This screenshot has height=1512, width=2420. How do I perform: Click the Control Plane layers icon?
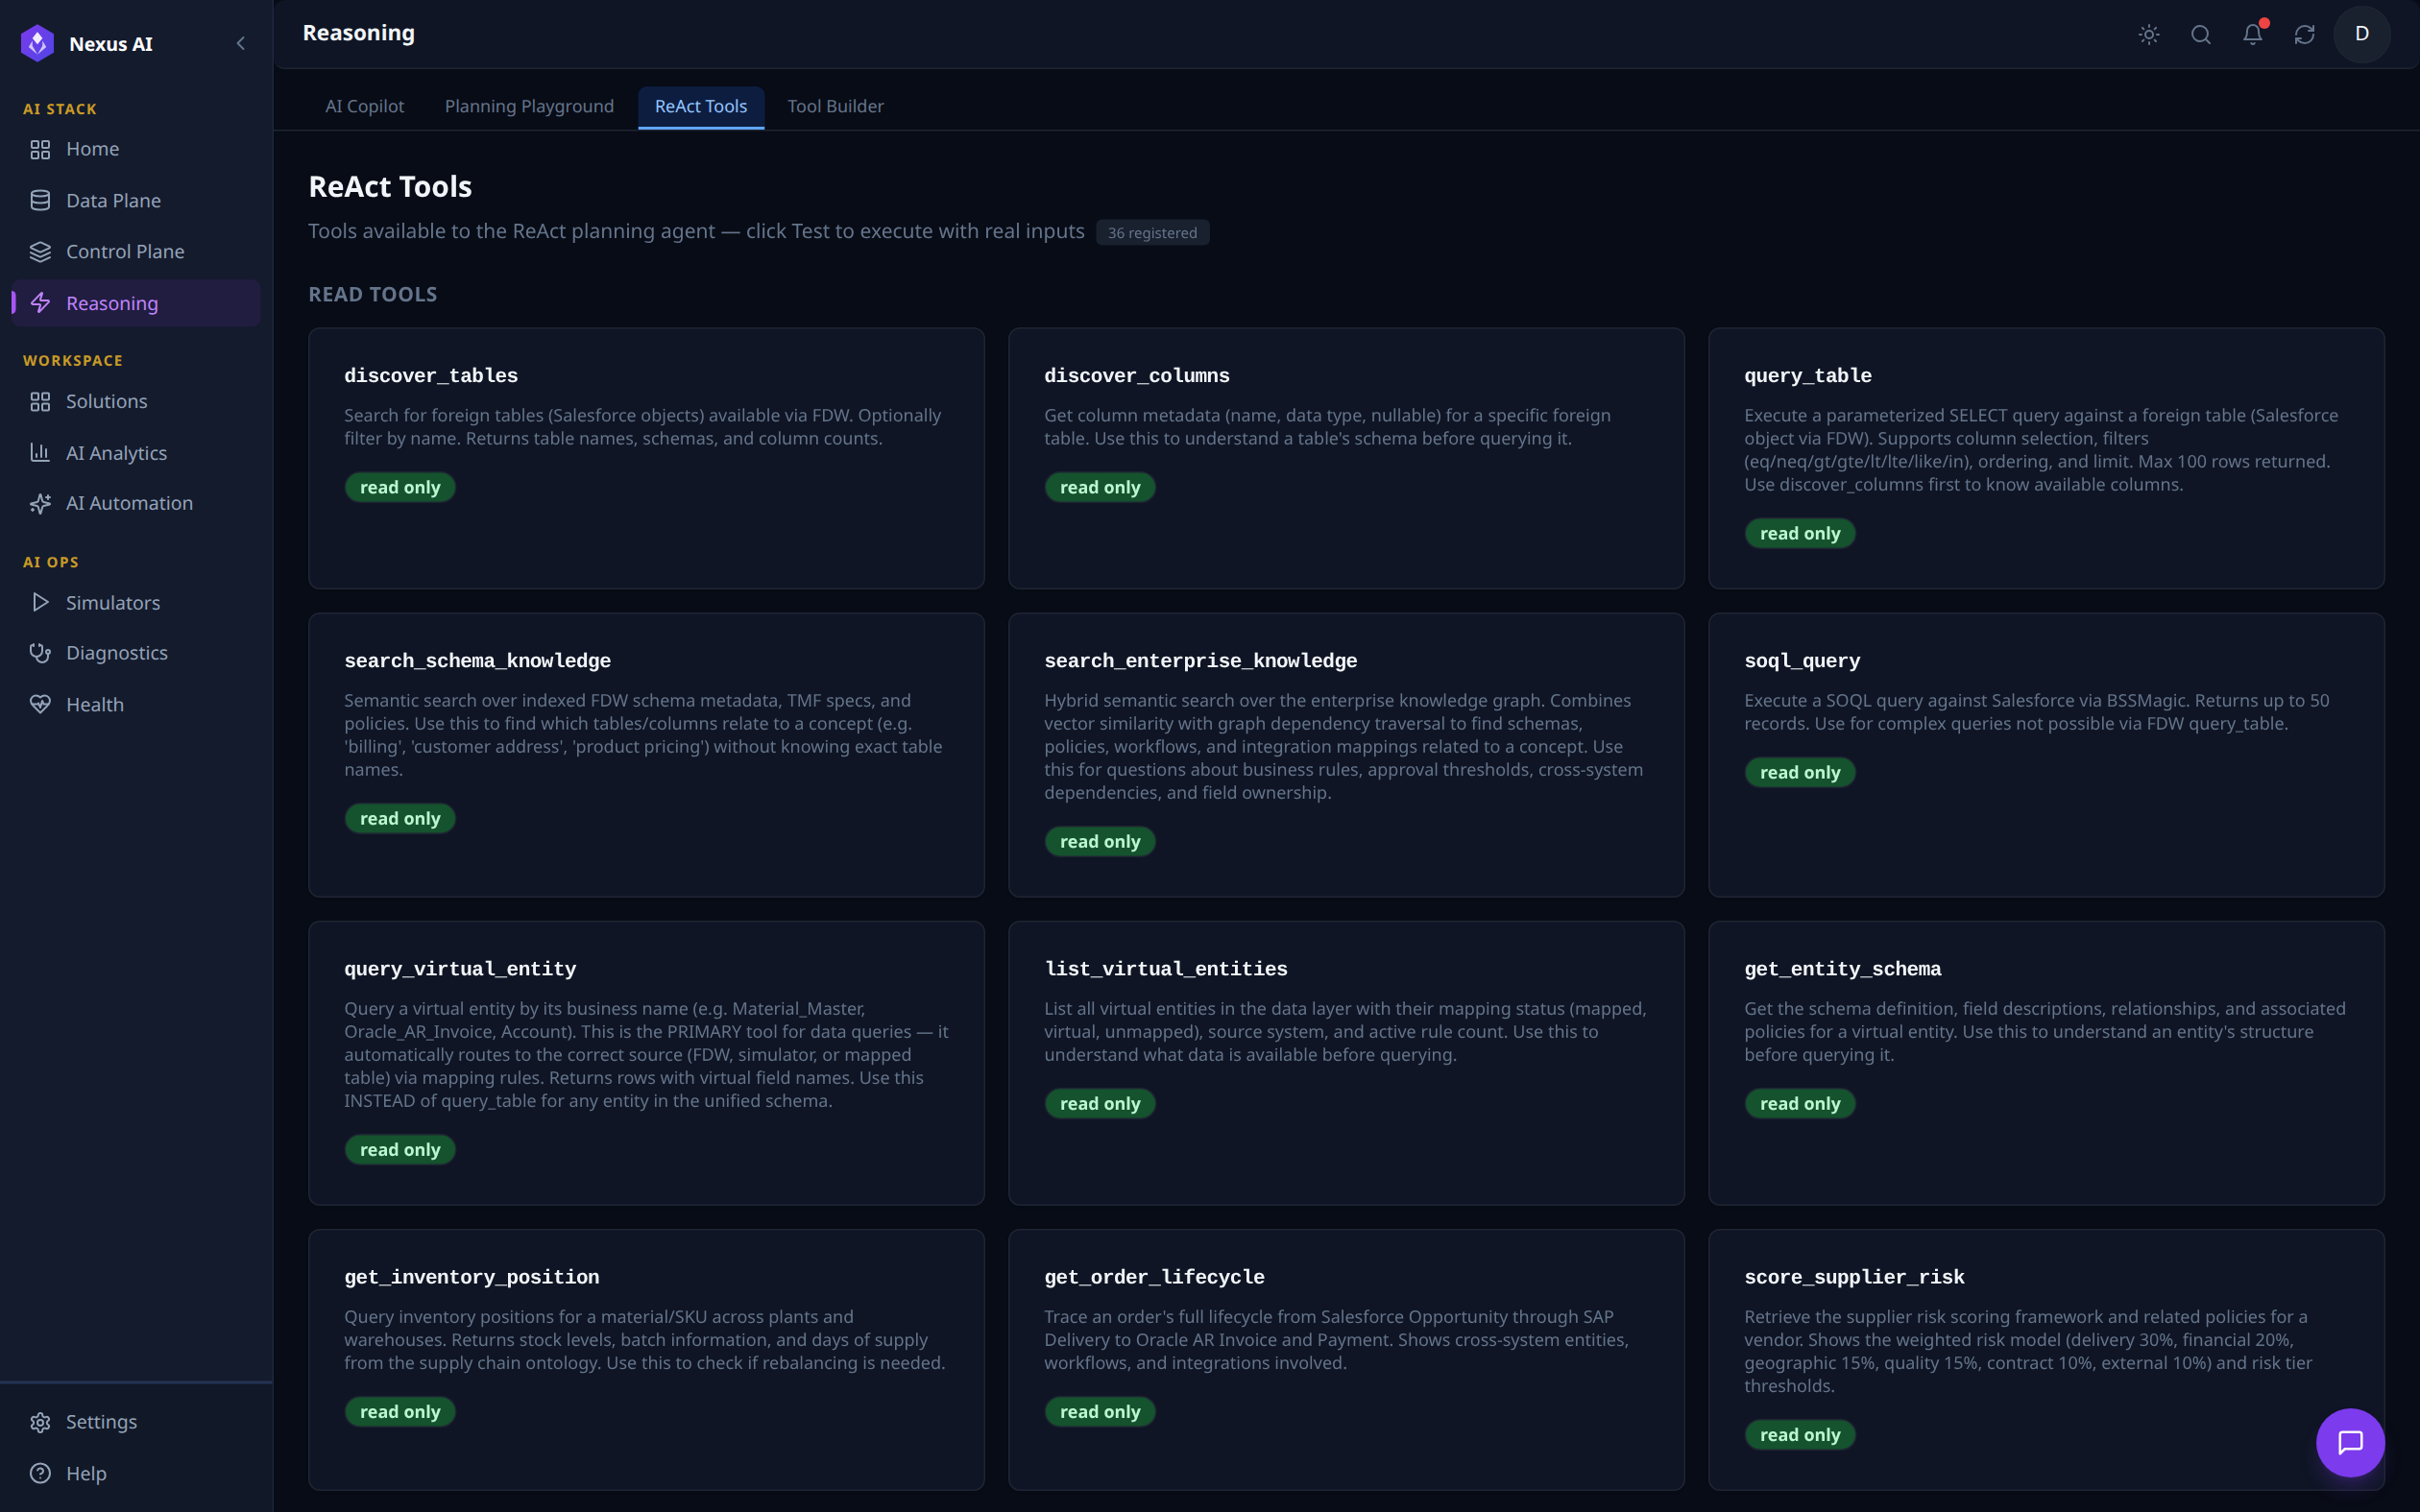point(40,251)
